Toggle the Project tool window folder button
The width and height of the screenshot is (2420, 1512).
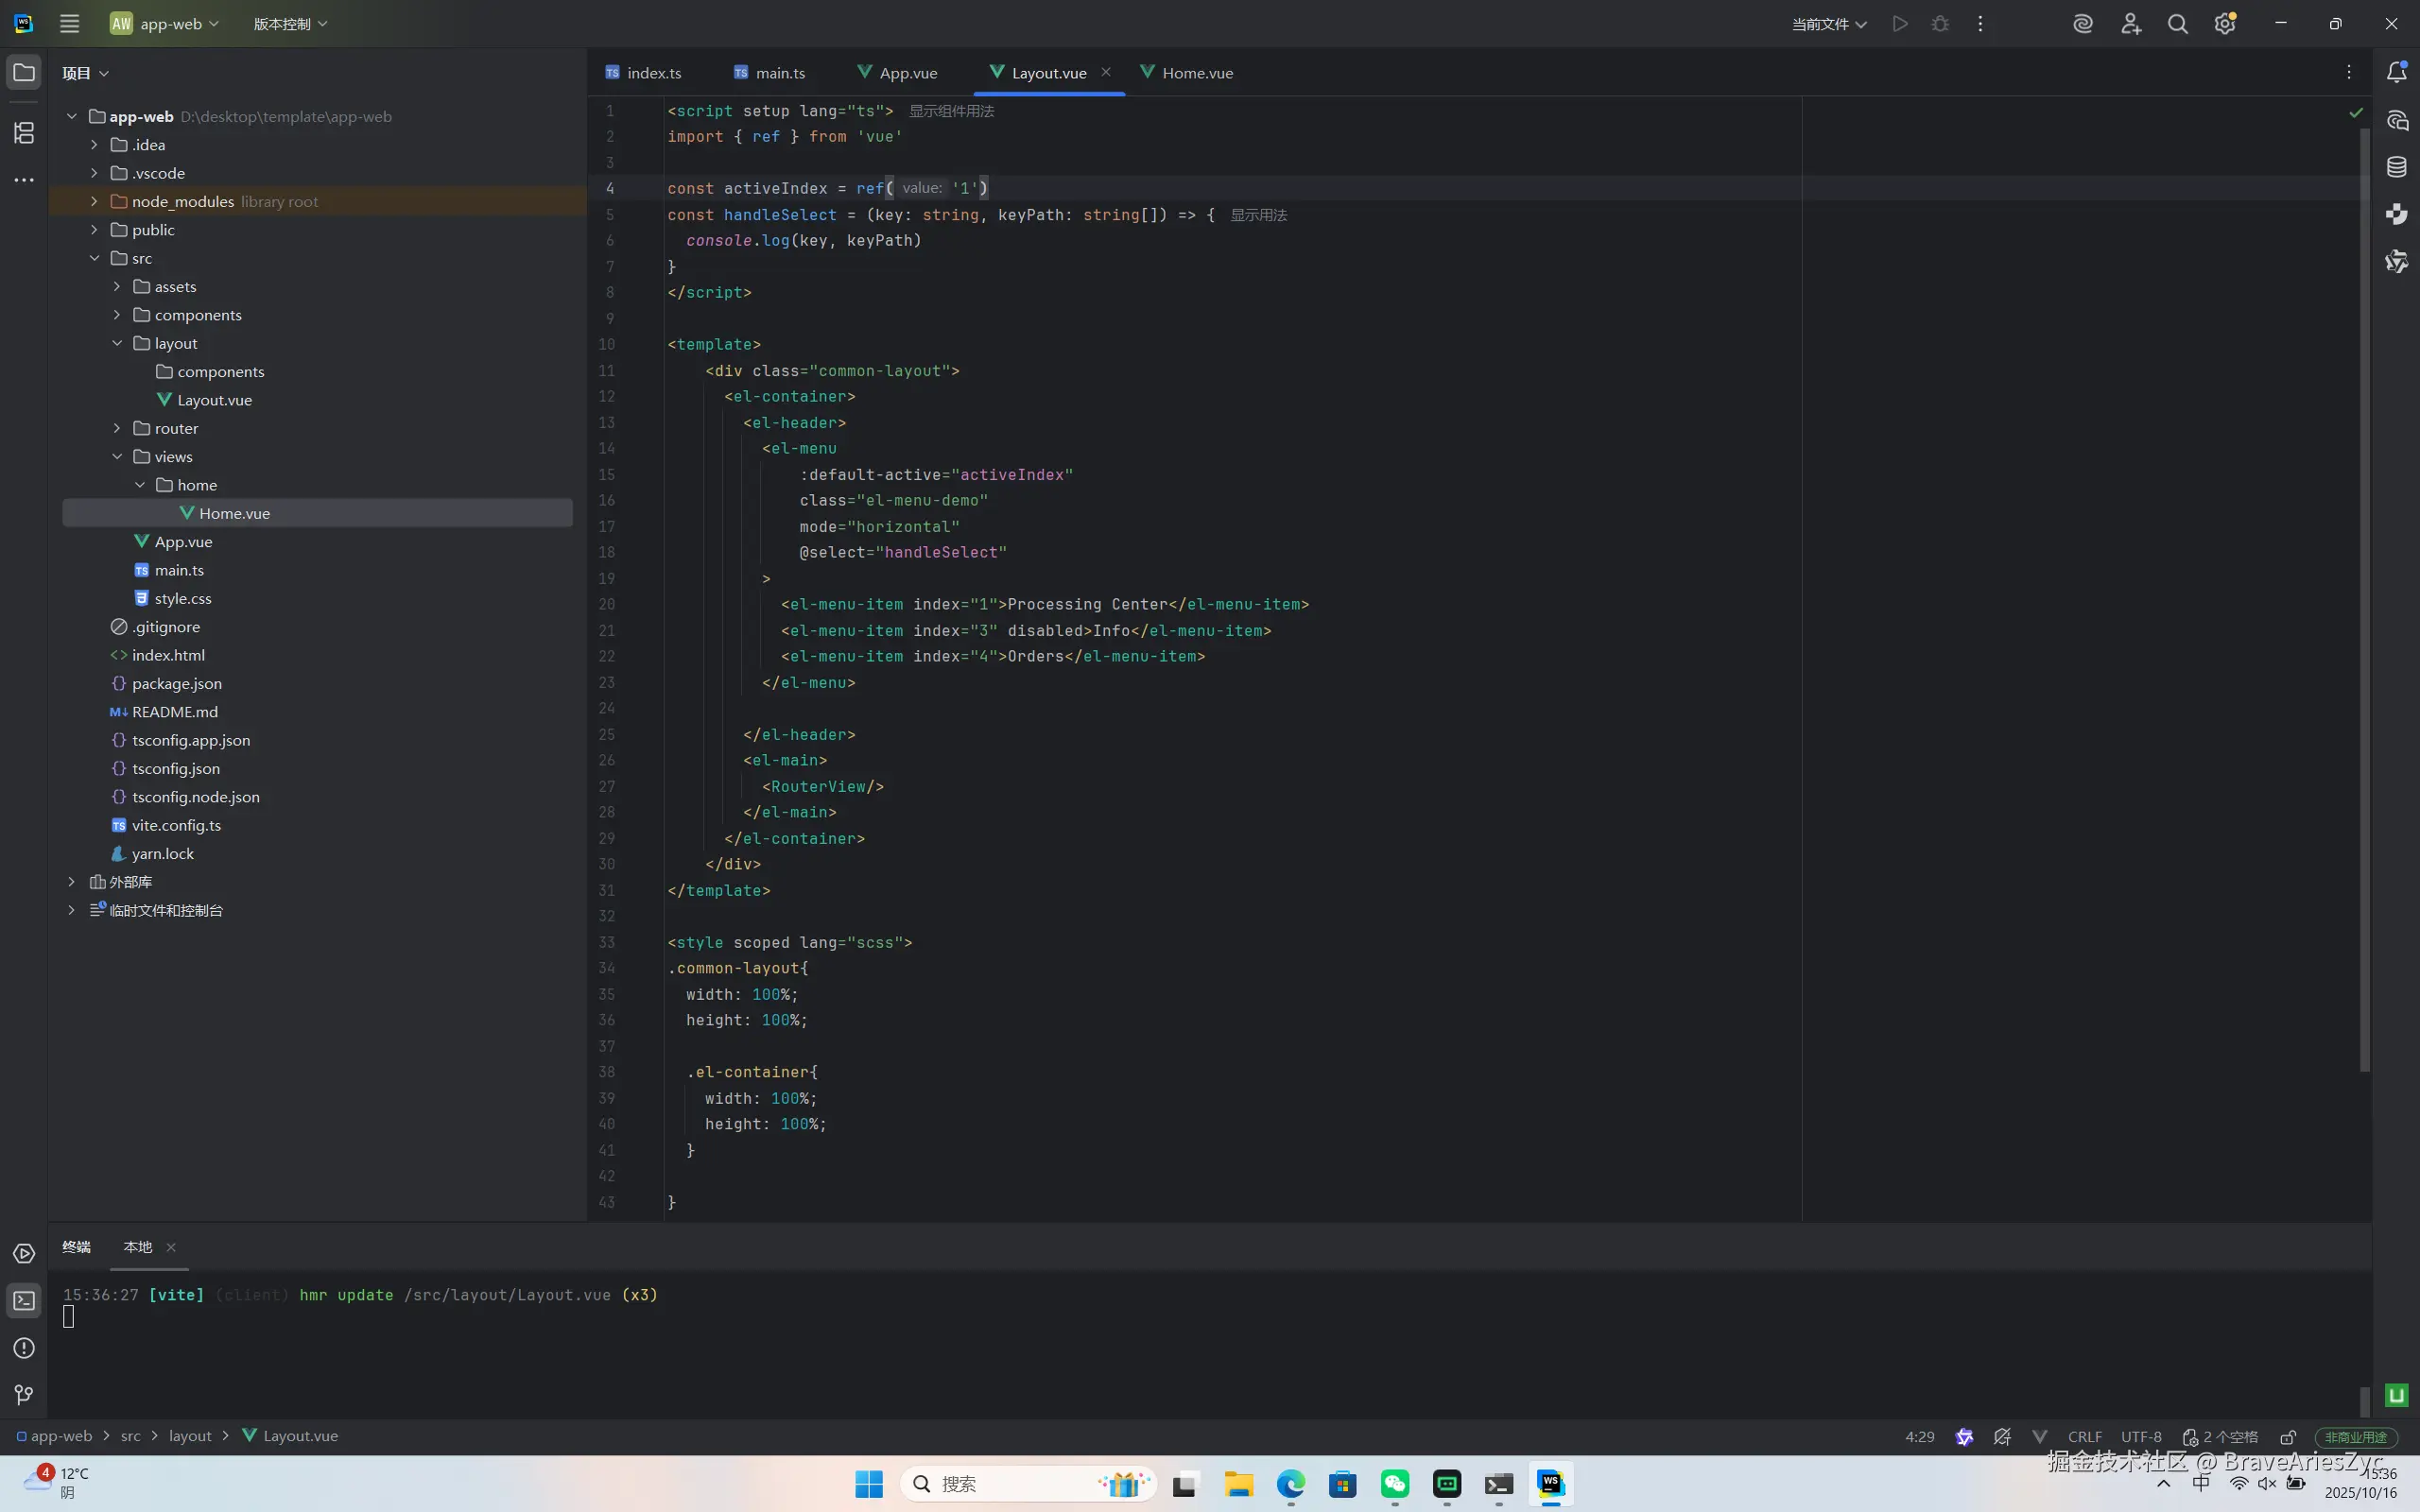click(x=24, y=73)
